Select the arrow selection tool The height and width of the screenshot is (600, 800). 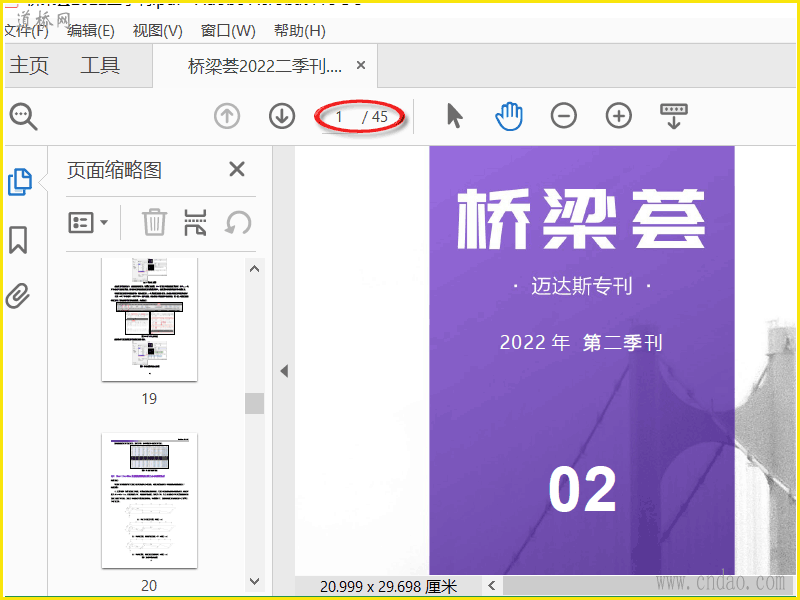455,116
